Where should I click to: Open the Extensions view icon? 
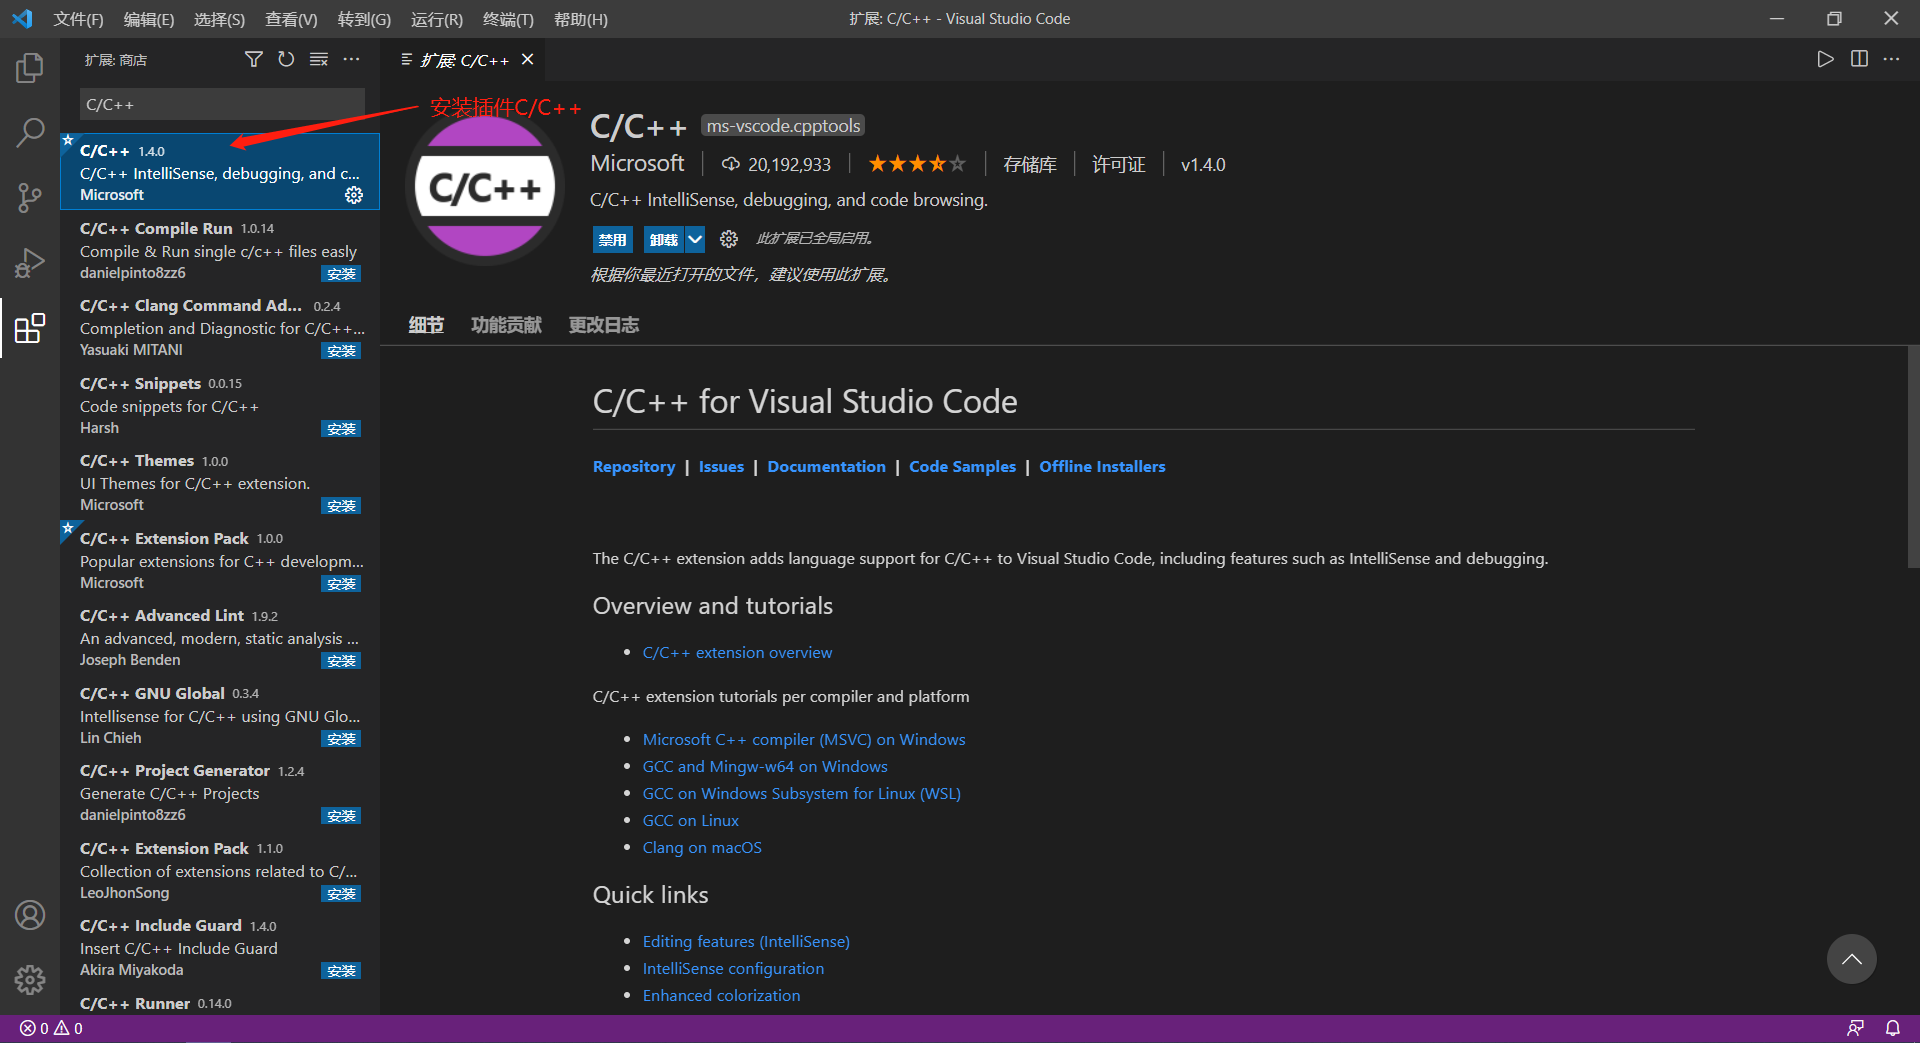coord(30,327)
